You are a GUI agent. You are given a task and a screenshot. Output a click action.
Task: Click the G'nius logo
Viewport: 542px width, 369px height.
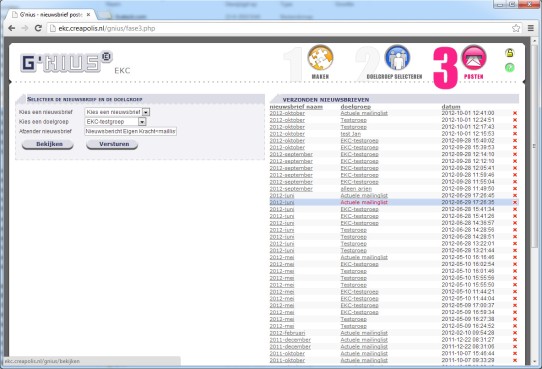(x=66, y=62)
